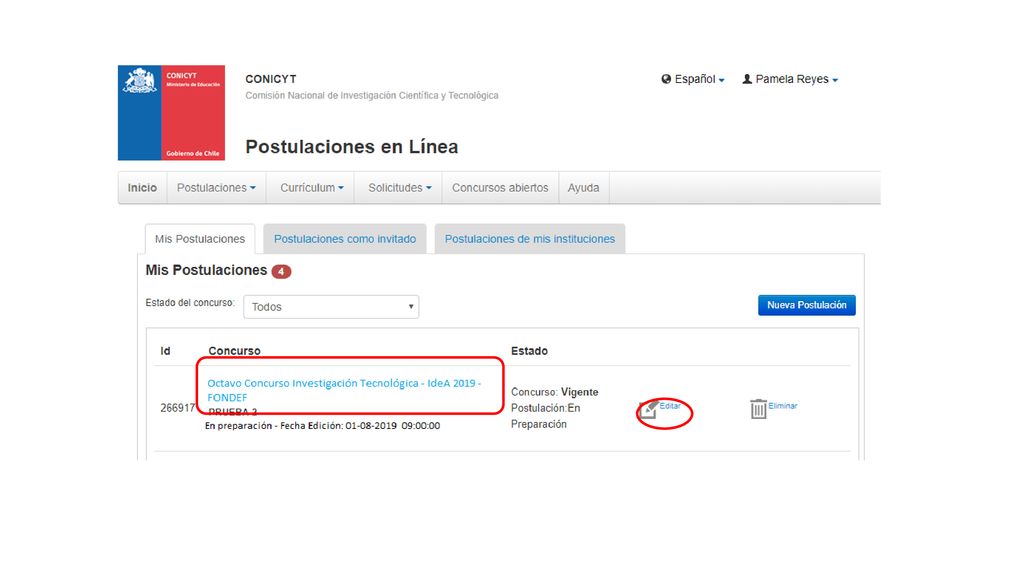Screen dimensions: 1024x576
Task: Open Octavo Concurso Investigación Tecnológica IDeA 2019 link
Action: tap(344, 390)
